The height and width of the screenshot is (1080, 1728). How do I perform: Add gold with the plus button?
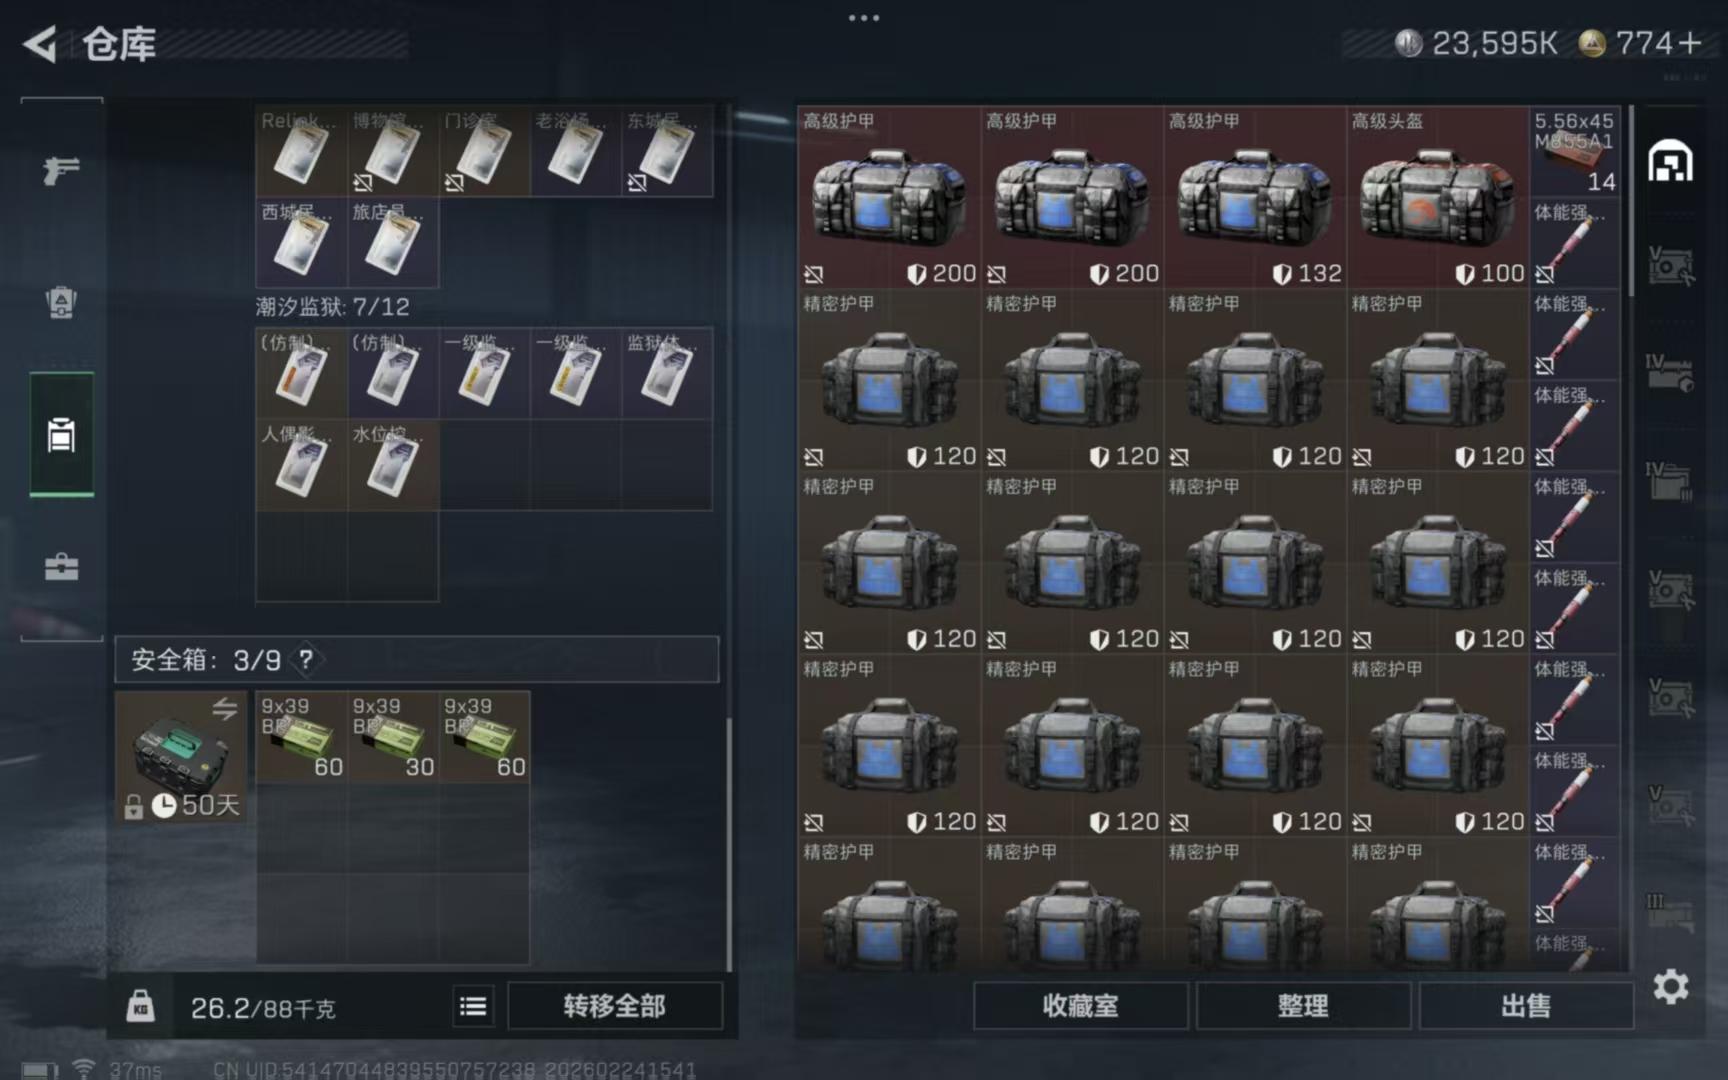click(x=1690, y=43)
